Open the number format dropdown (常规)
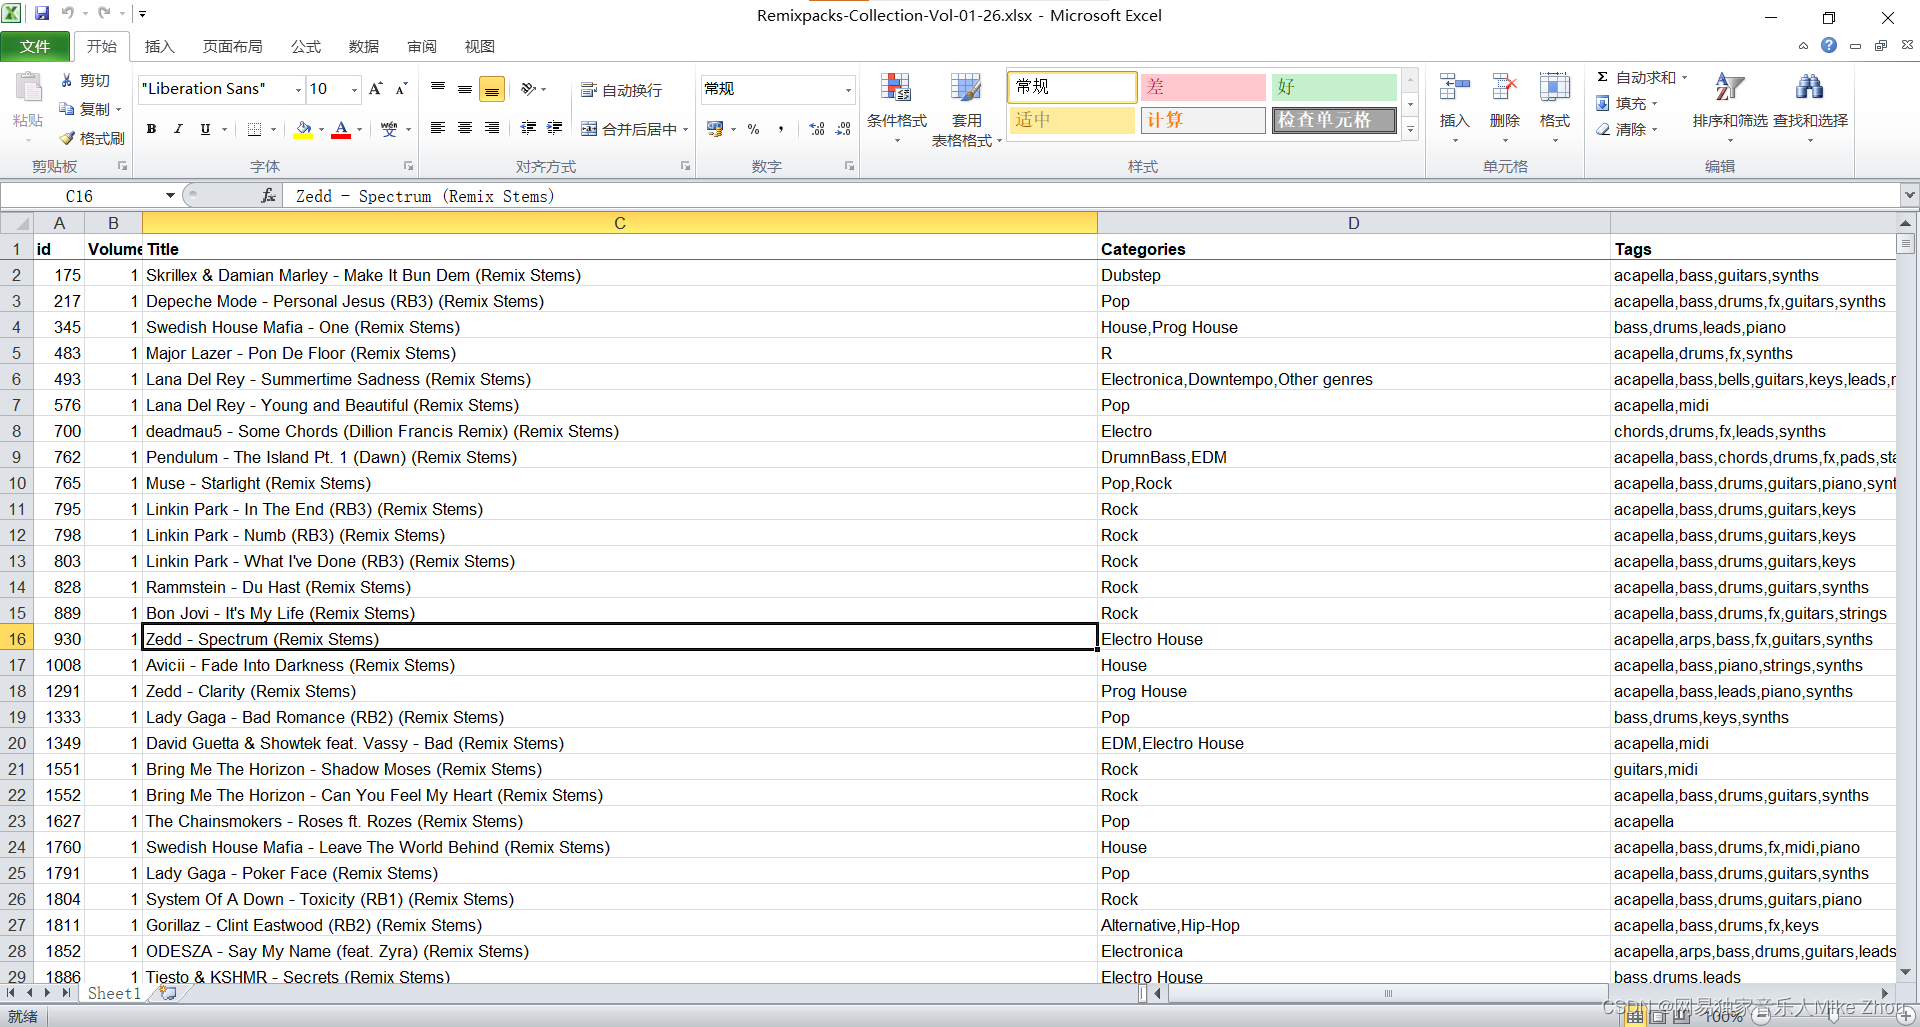1920x1027 pixels. click(848, 89)
